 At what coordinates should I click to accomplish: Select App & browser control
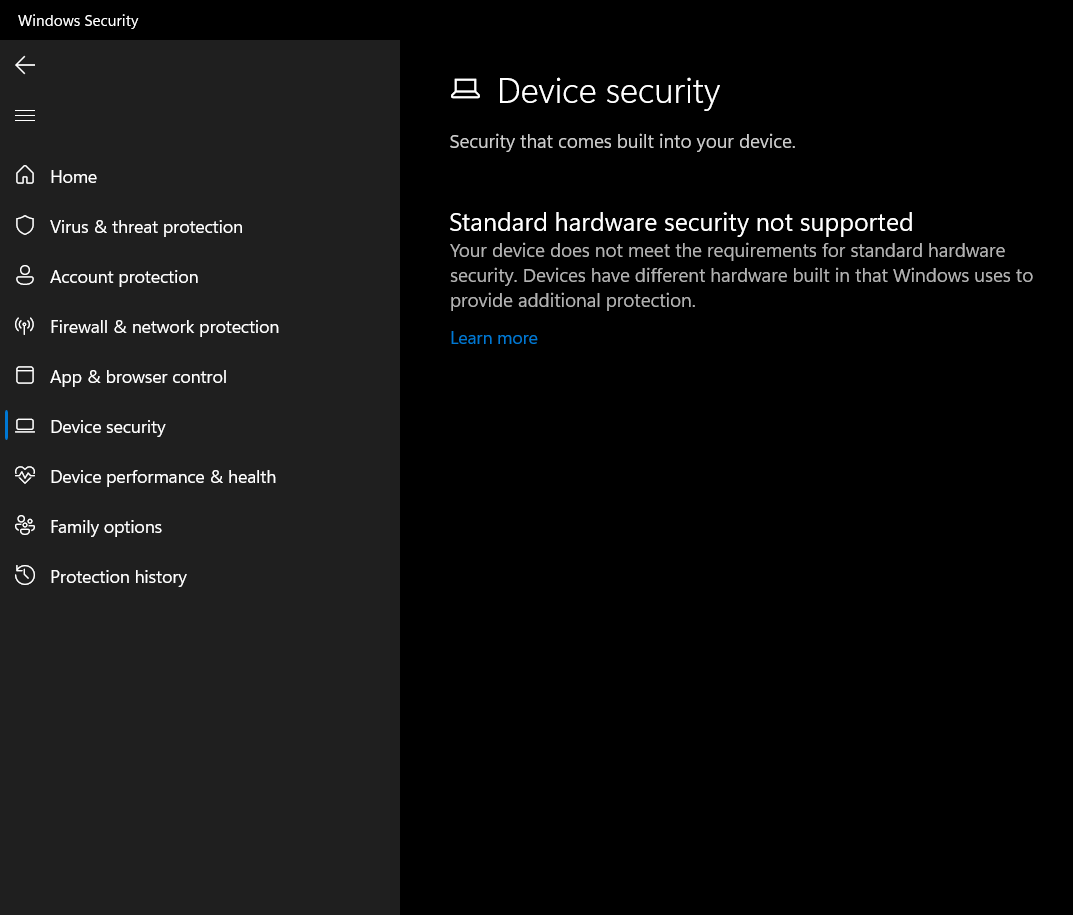point(138,376)
